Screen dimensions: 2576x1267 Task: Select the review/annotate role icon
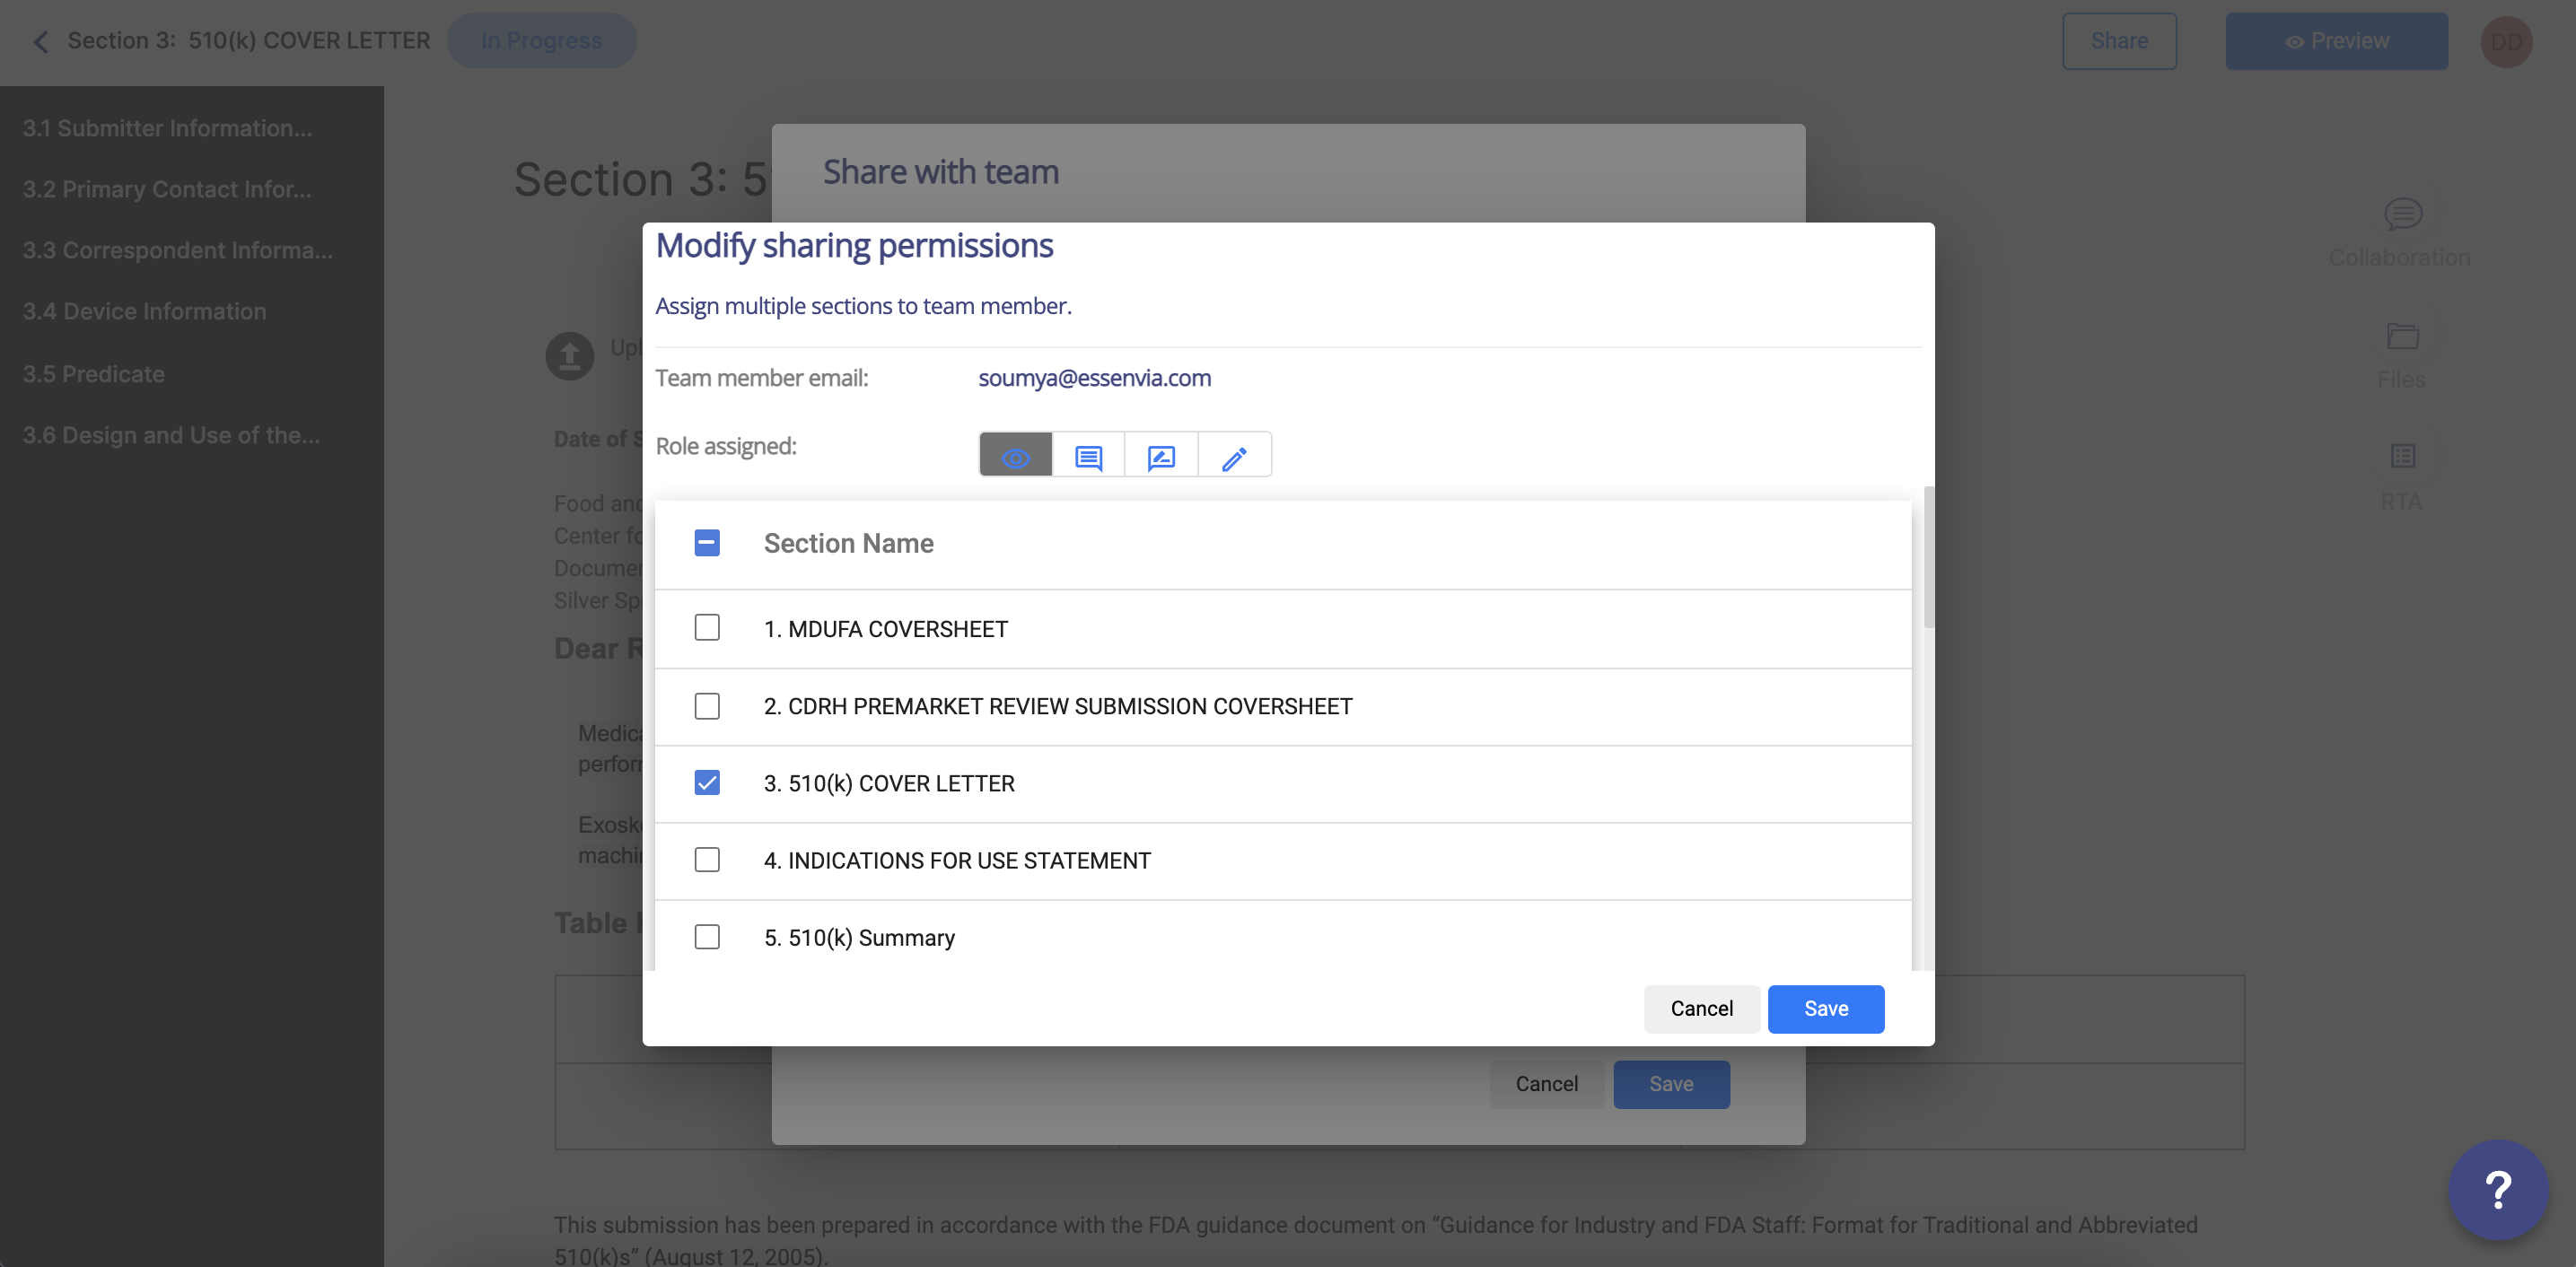click(1161, 455)
